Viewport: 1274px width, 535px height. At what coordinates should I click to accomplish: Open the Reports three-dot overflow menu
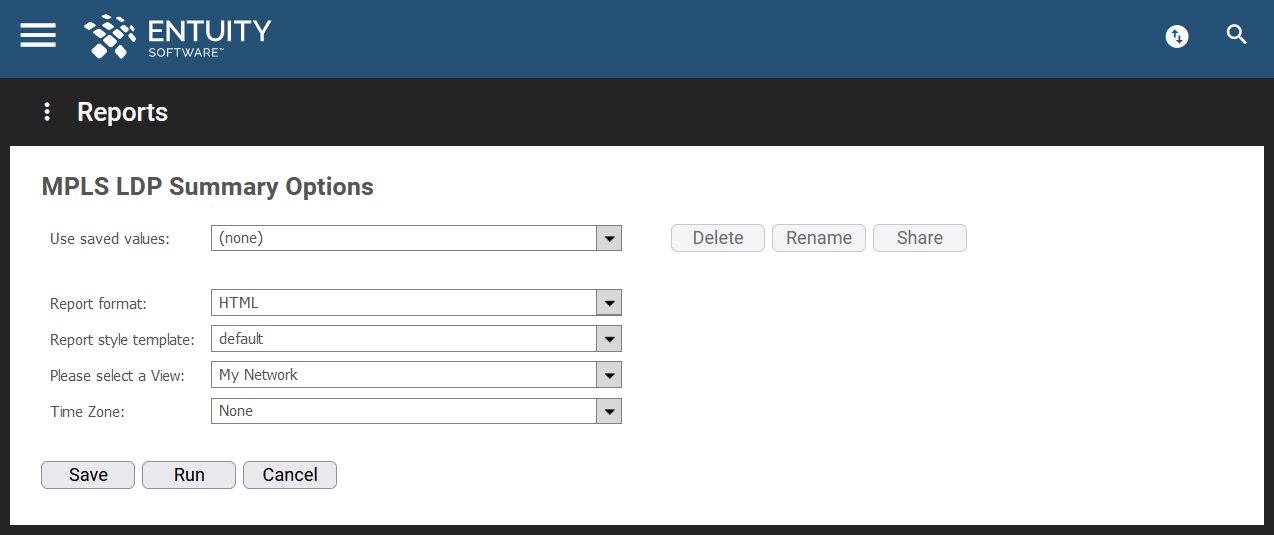(46, 112)
